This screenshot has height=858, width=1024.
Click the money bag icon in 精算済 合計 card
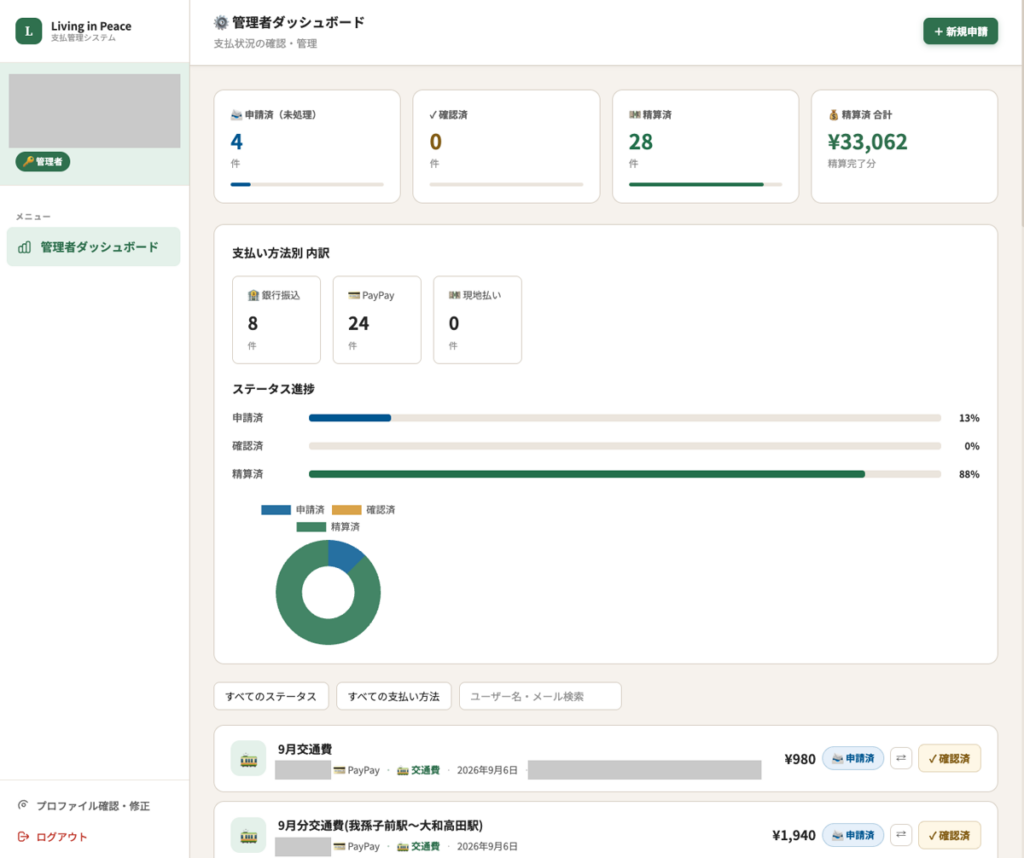[x=833, y=115]
